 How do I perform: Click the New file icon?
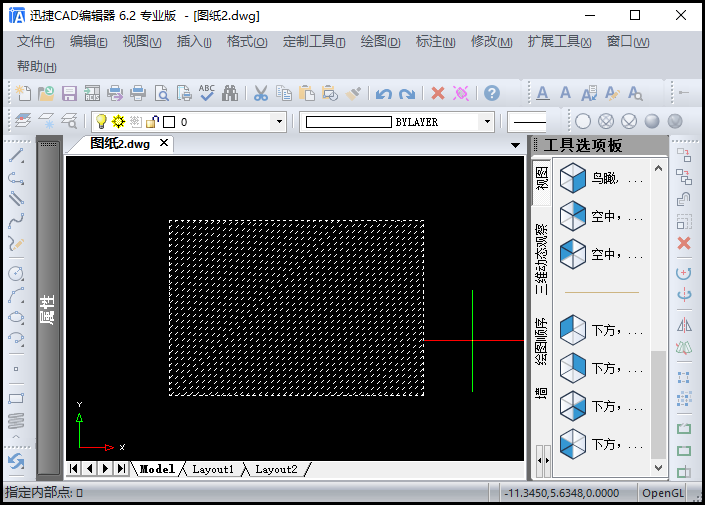tap(23, 93)
